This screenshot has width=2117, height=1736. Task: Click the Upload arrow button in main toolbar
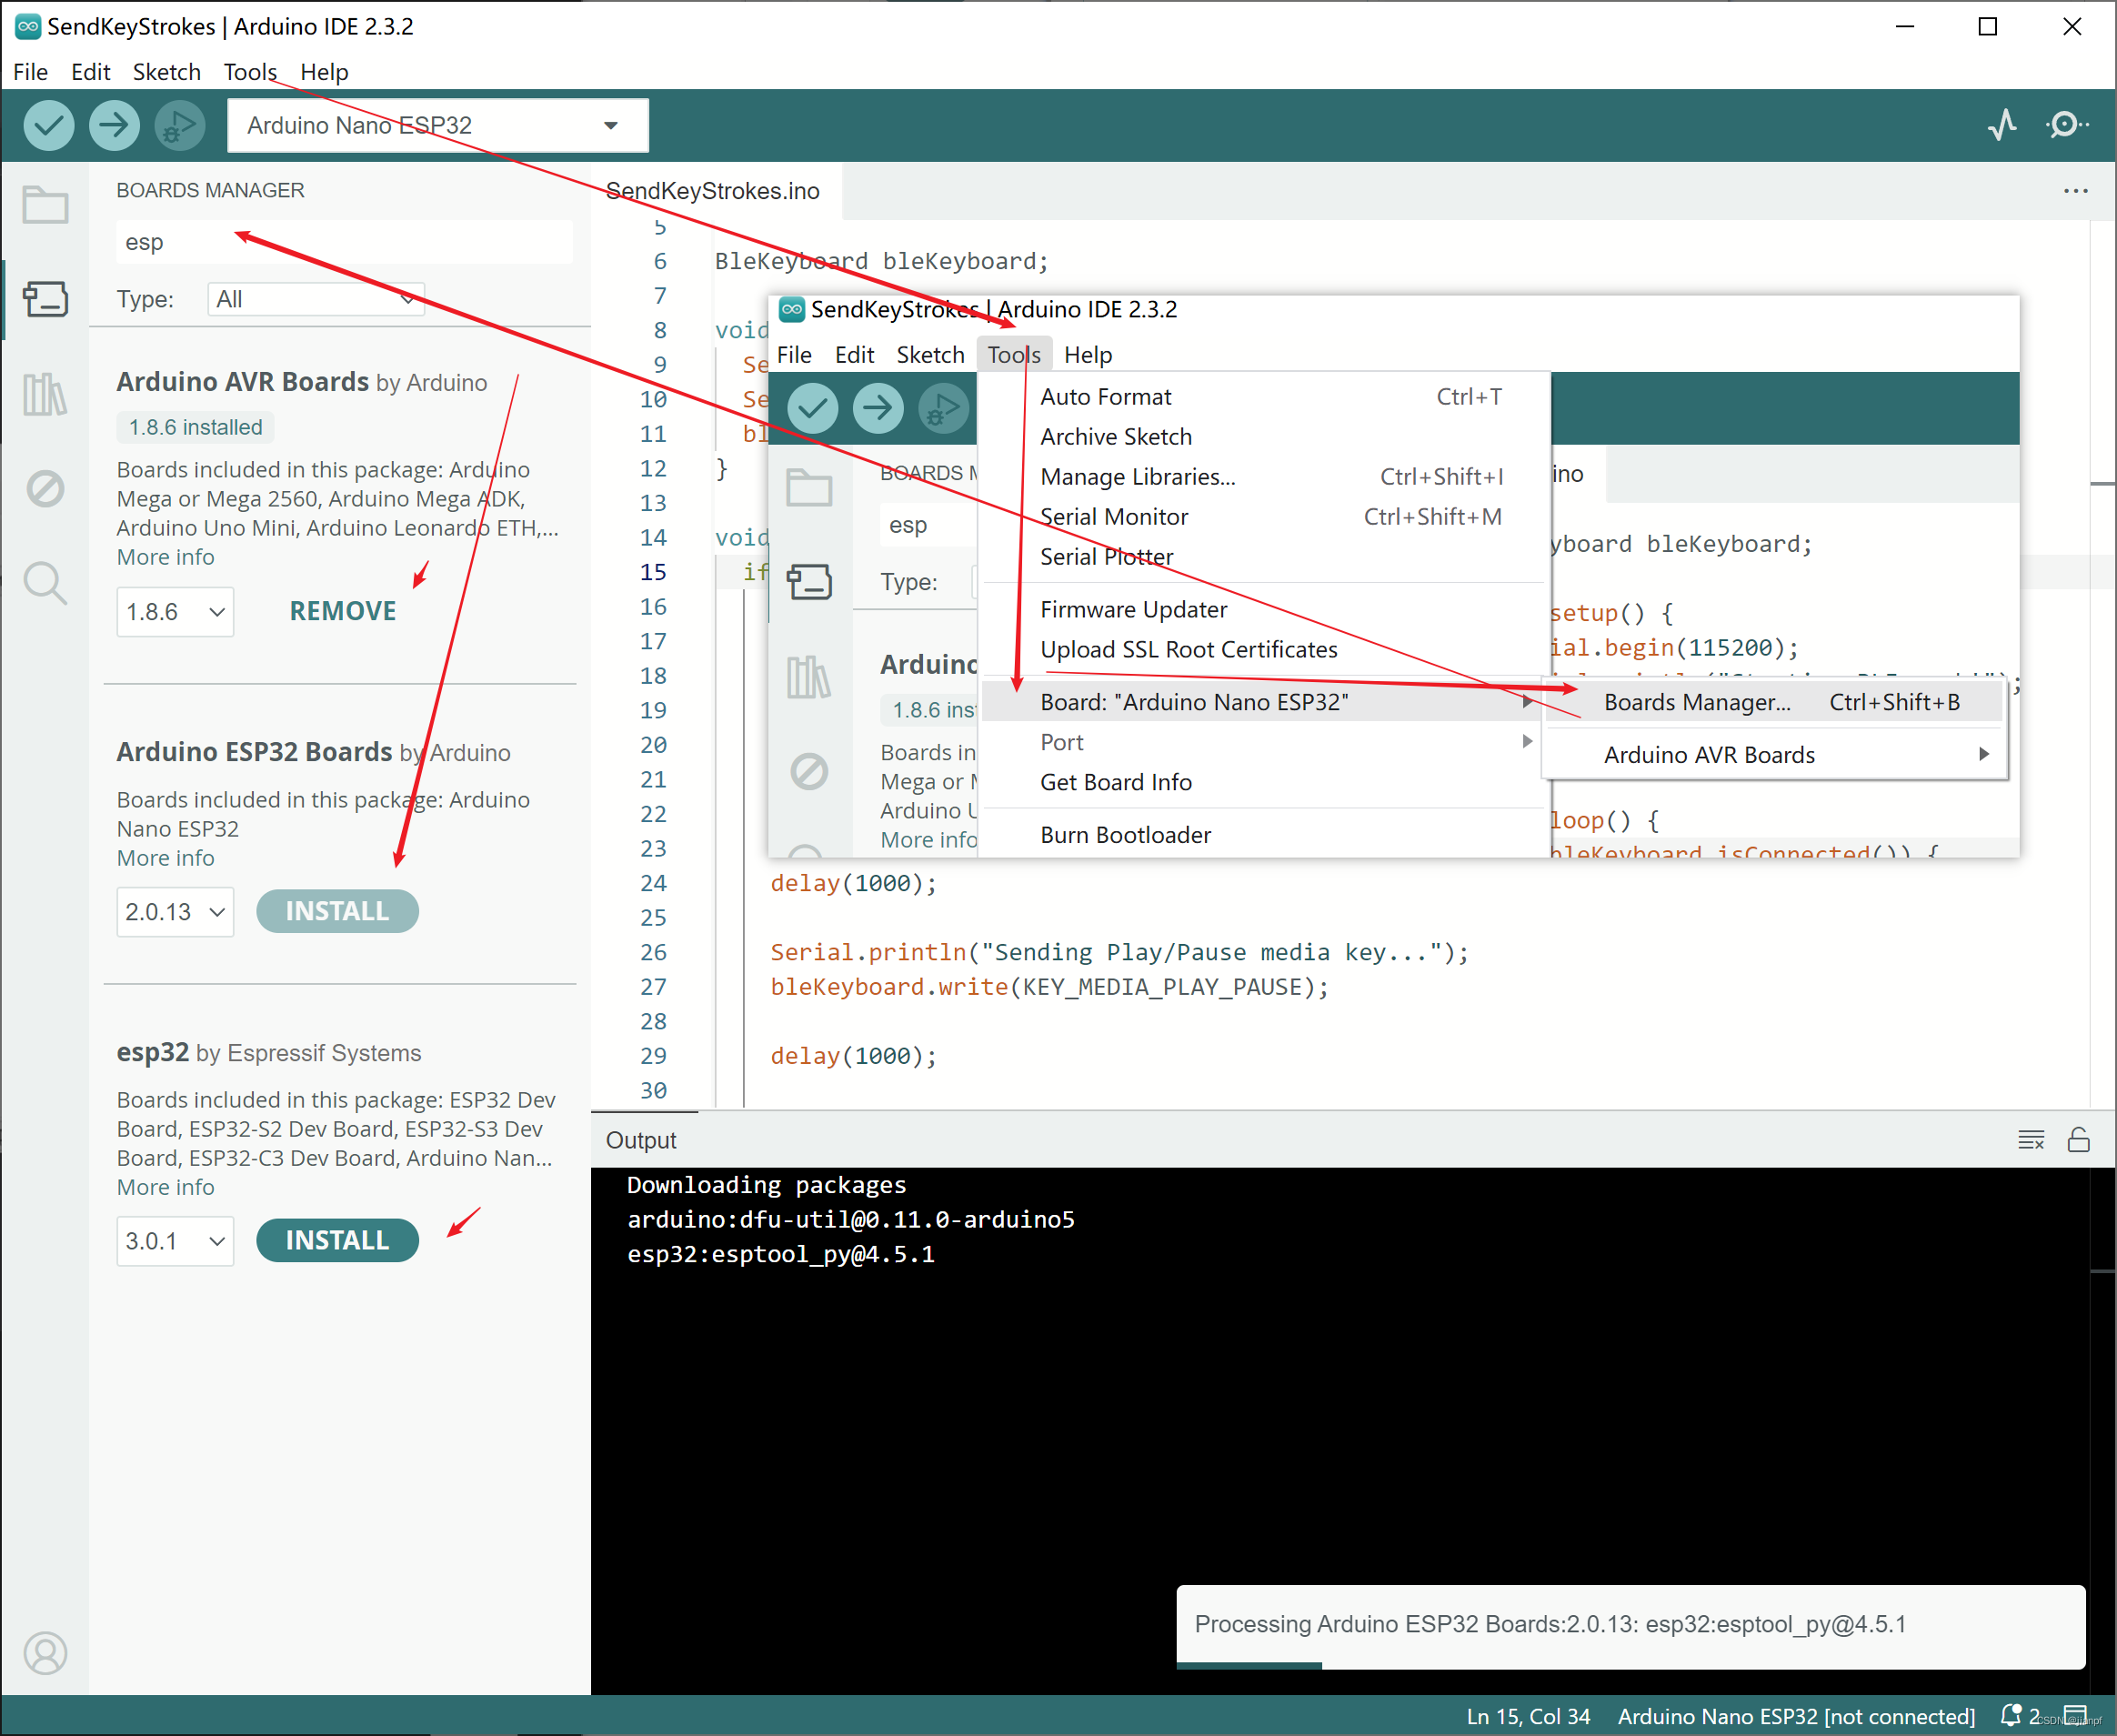(x=114, y=125)
